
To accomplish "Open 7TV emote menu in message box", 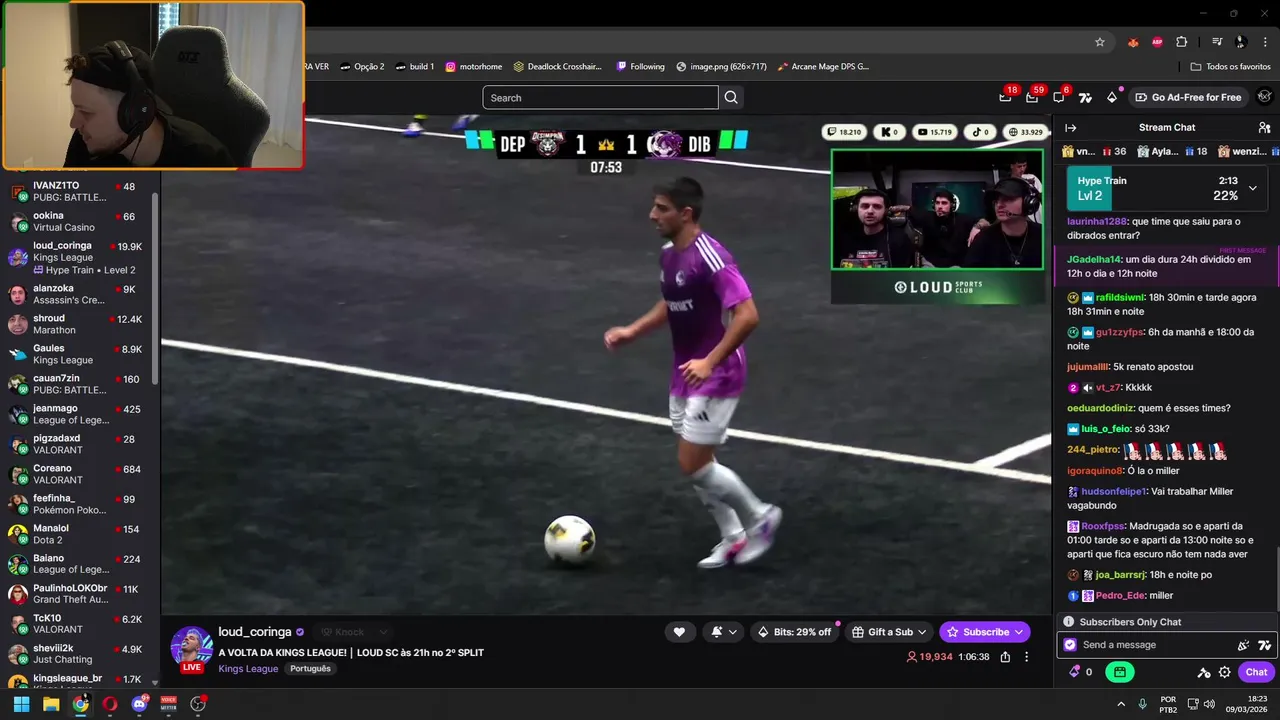I will (1264, 645).
